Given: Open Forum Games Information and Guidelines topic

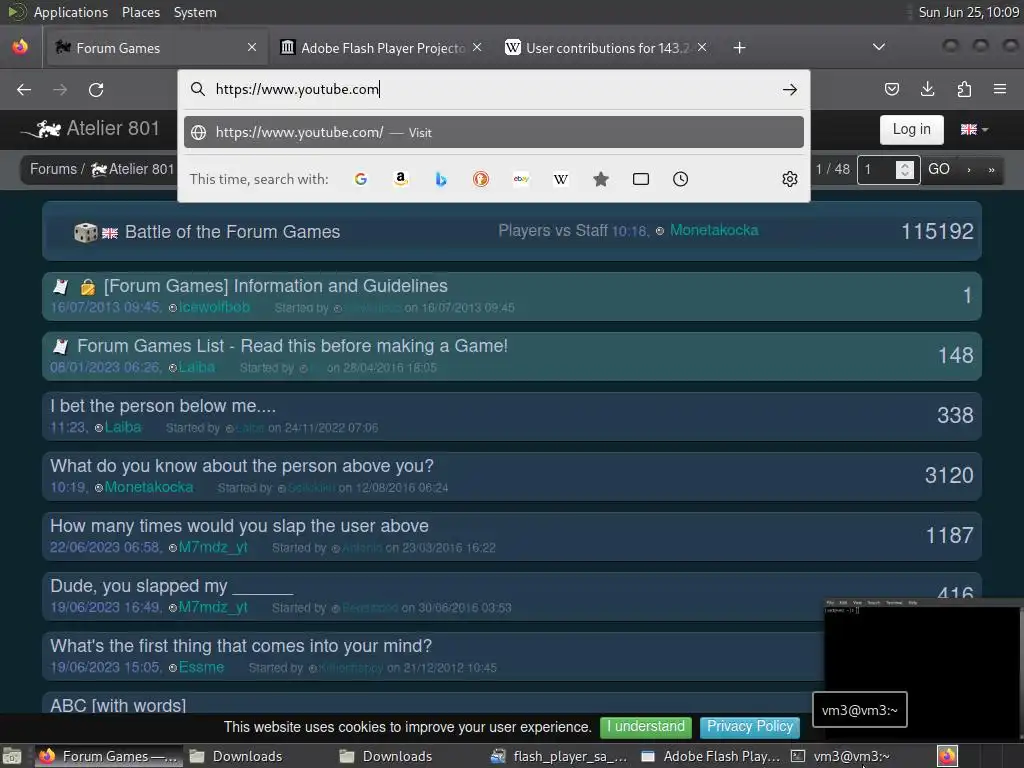Looking at the screenshot, I should [x=276, y=286].
